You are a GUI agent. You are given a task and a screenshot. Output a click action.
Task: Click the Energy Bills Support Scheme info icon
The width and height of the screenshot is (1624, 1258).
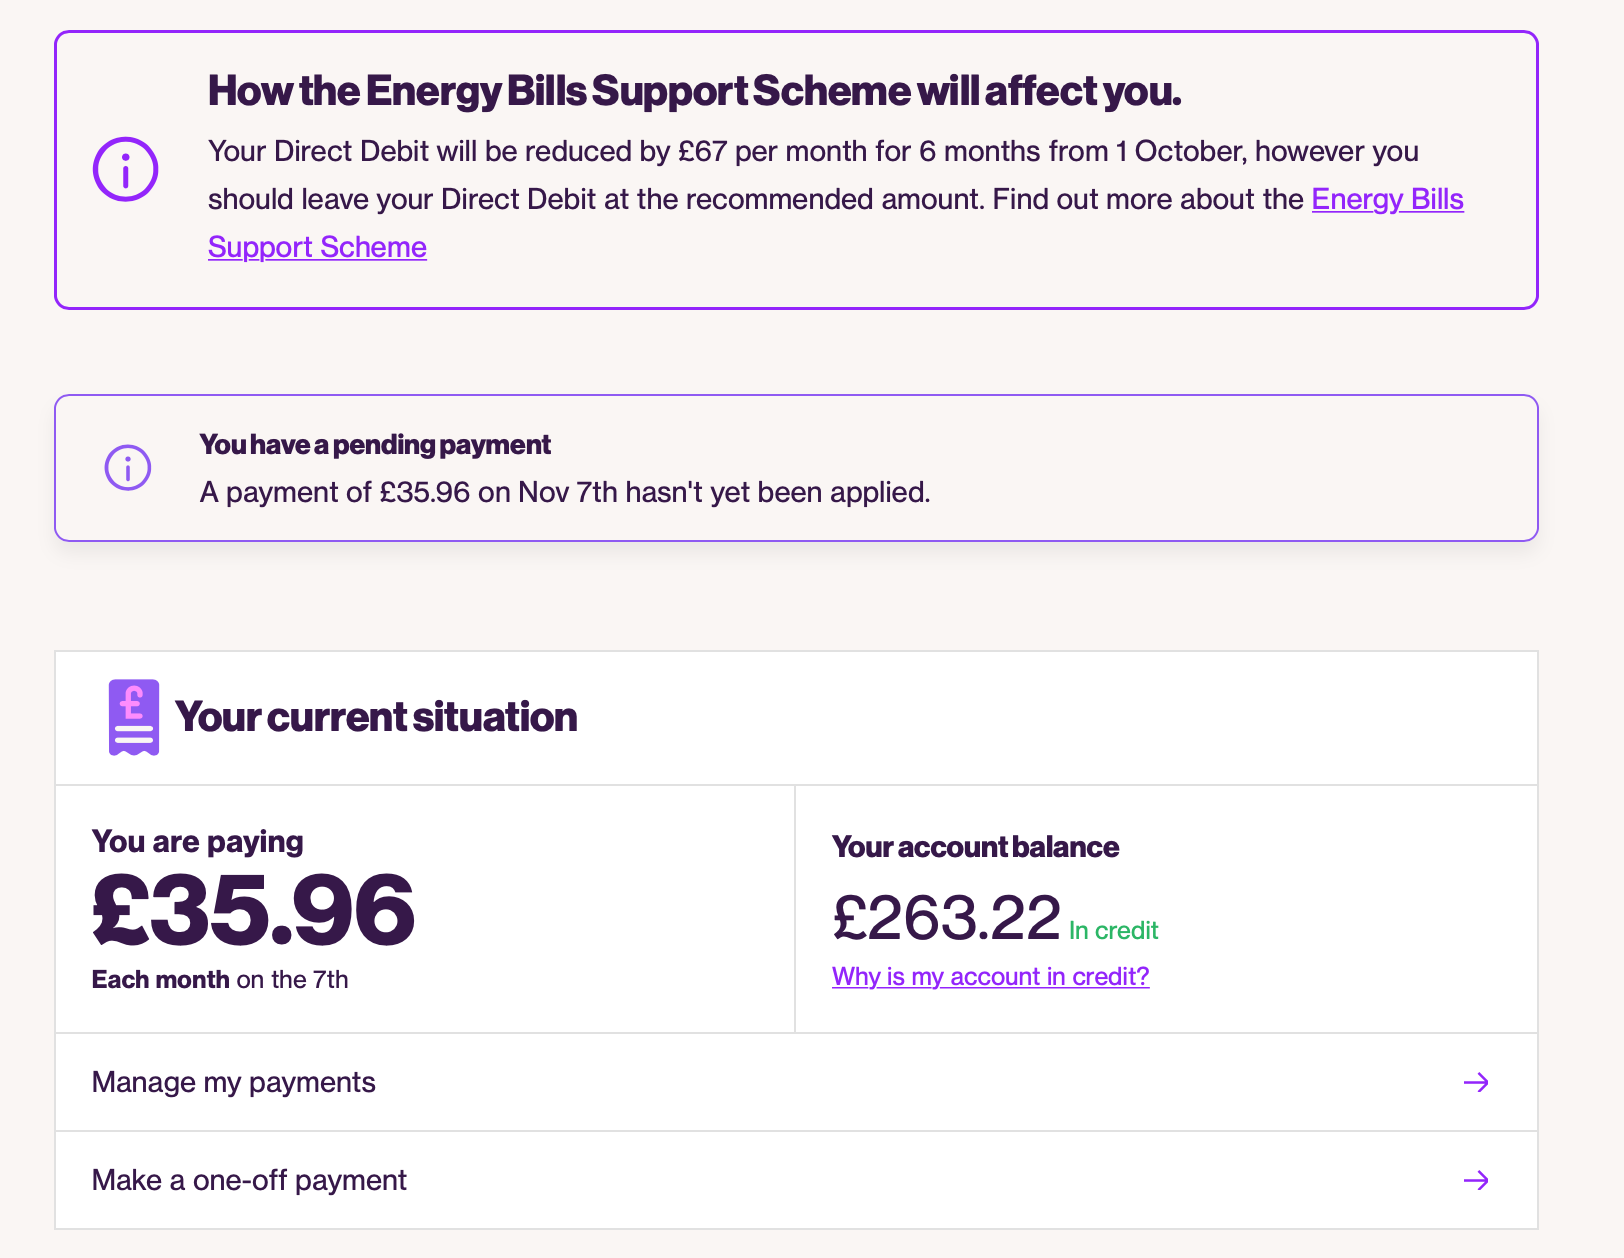[x=126, y=169]
